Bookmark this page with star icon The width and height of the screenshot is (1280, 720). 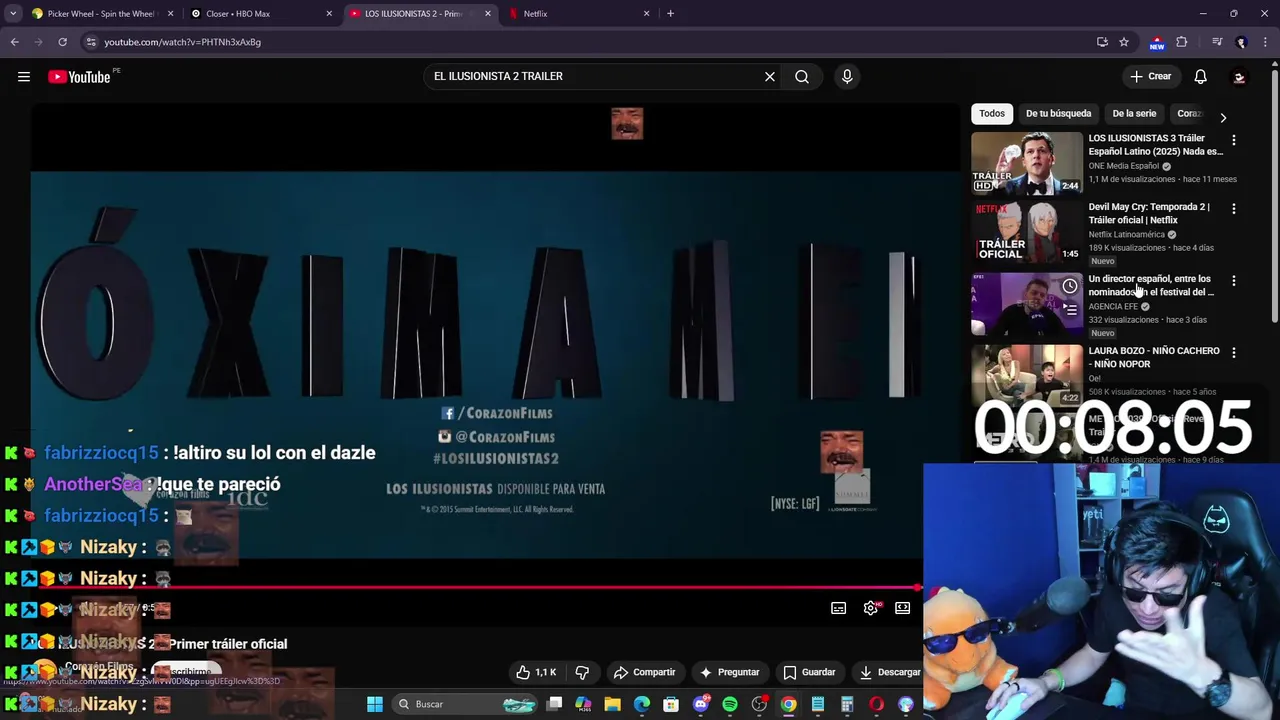coord(1124,42)
